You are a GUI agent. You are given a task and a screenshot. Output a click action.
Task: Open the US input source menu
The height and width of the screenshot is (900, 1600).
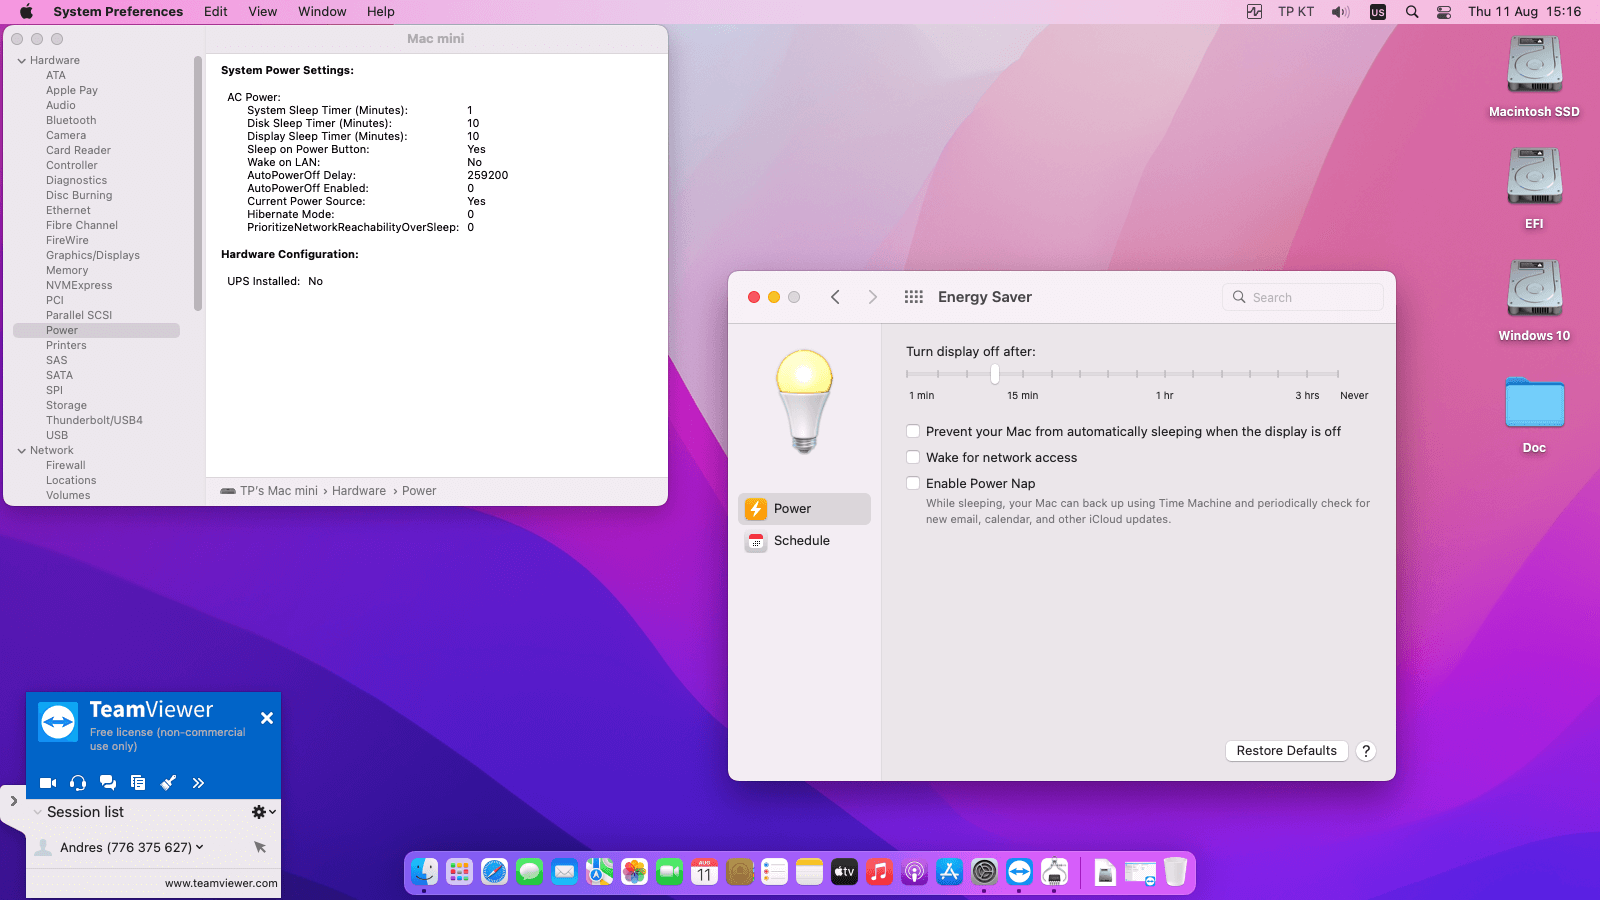(1378, 12)
